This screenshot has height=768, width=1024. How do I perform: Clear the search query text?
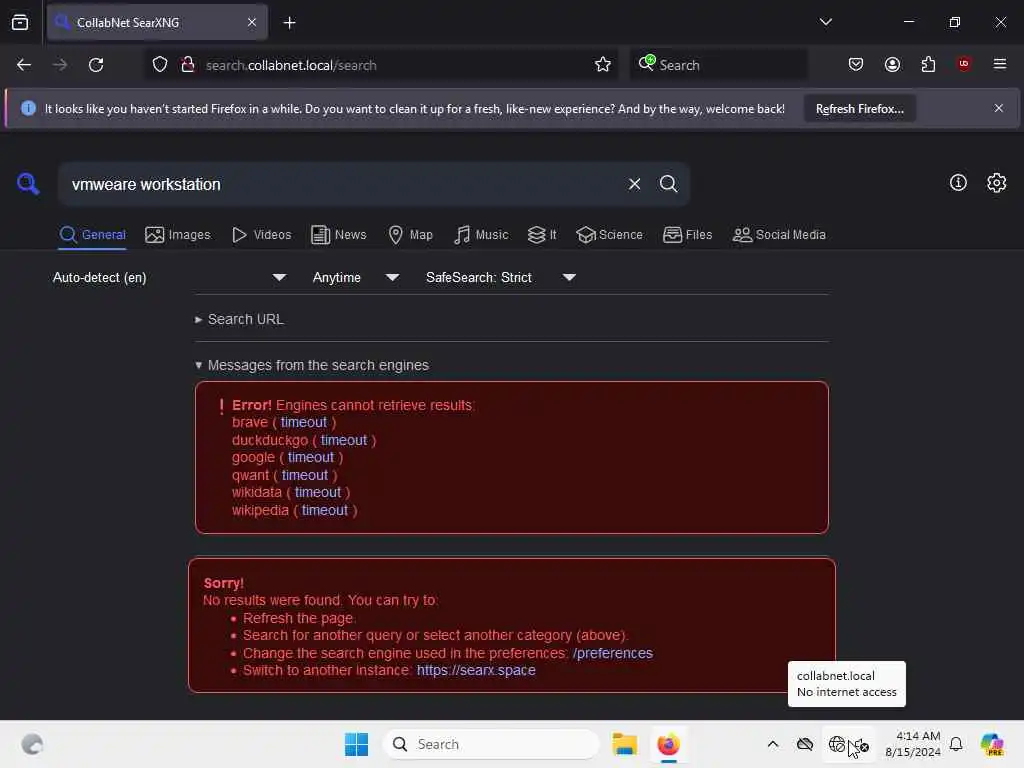point(634,184)
